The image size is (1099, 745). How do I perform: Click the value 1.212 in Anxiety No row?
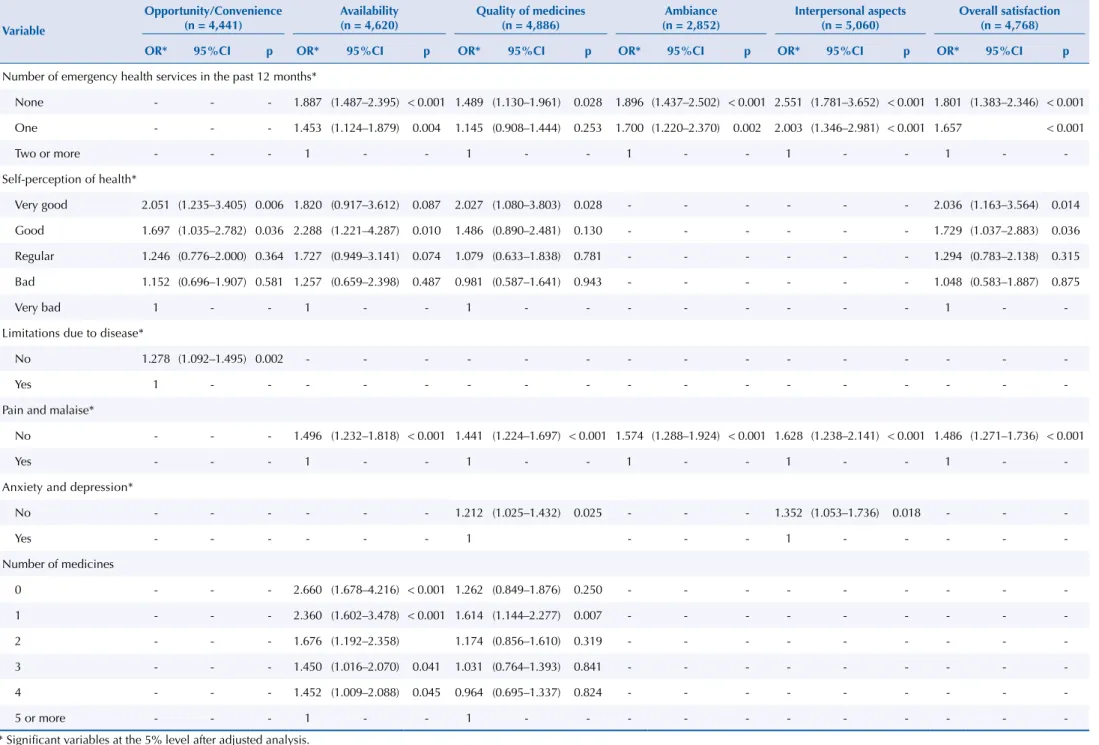[469, 513]
